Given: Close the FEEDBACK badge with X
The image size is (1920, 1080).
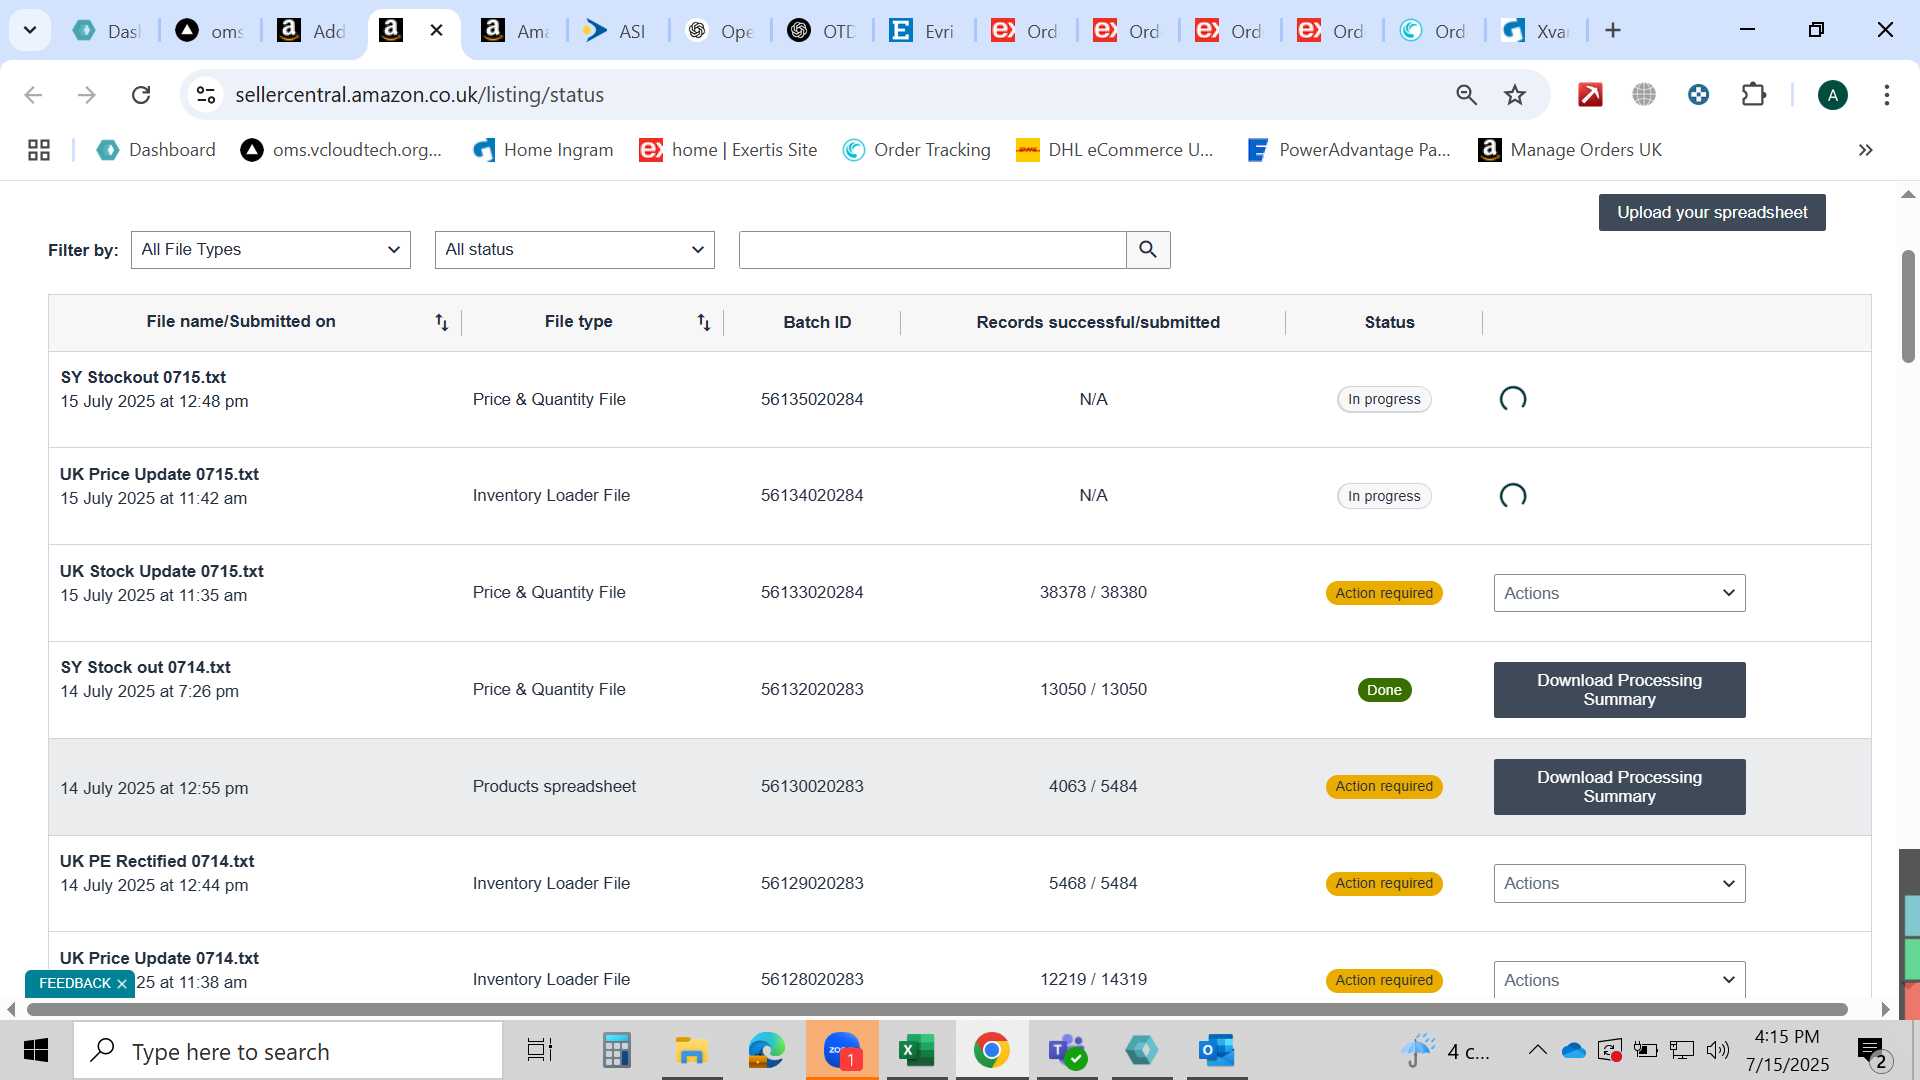Looking at the screenshot, I should (121, 984).
